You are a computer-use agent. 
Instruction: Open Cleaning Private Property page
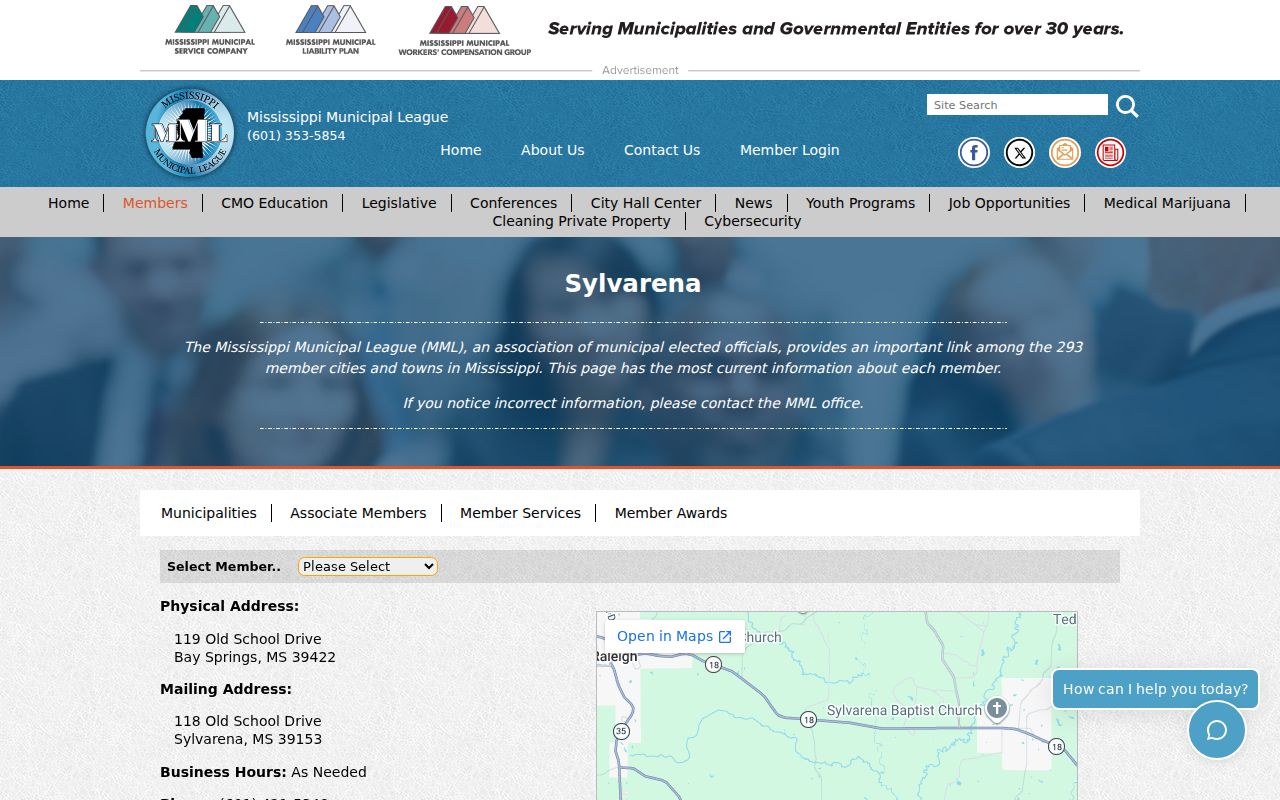pyautogui.click(x=581, y=221)
